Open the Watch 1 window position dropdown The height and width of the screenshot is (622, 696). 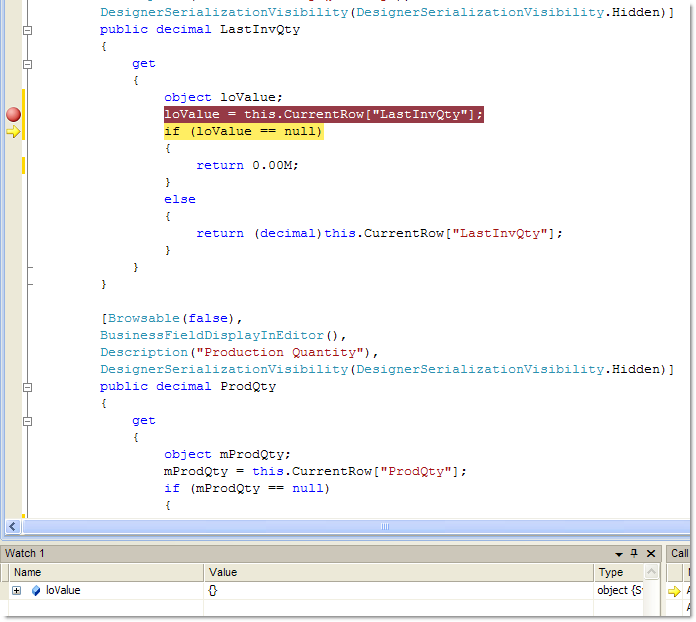(617, 553)
